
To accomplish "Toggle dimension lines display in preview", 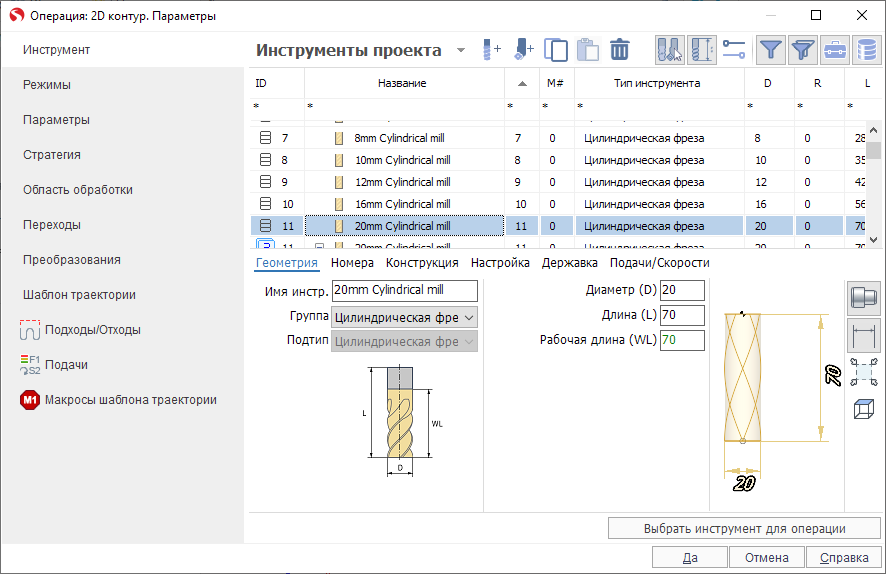I will coord(863,334).
